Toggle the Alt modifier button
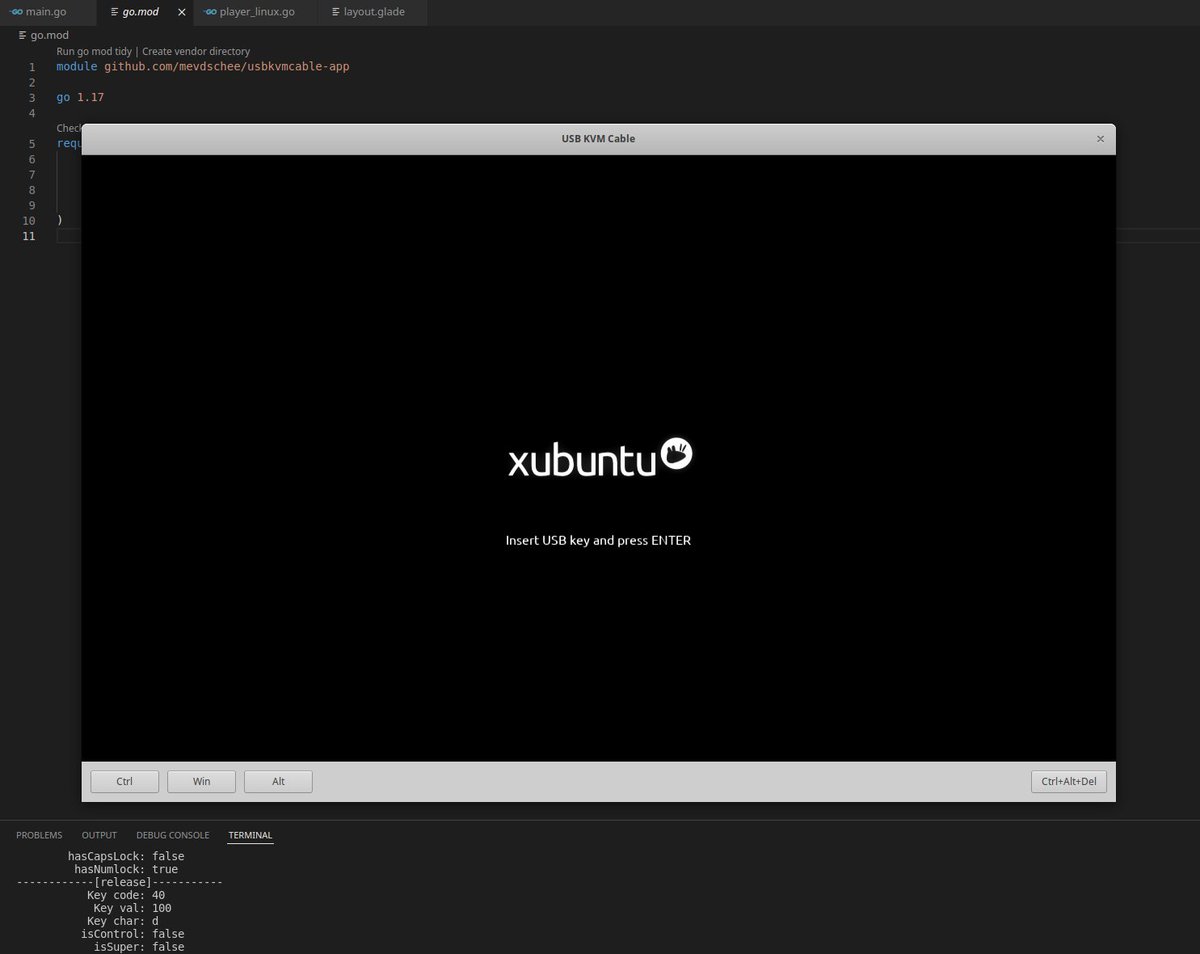 click(x=278, y=781)
